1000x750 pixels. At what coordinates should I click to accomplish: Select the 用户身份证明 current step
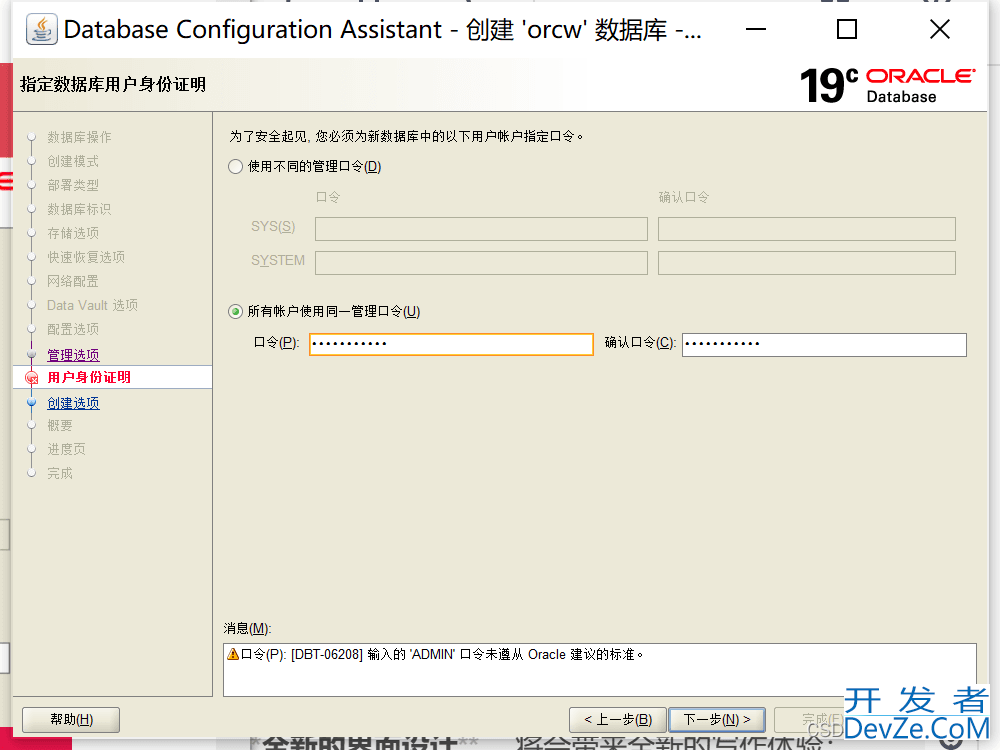tap(89, 378)
